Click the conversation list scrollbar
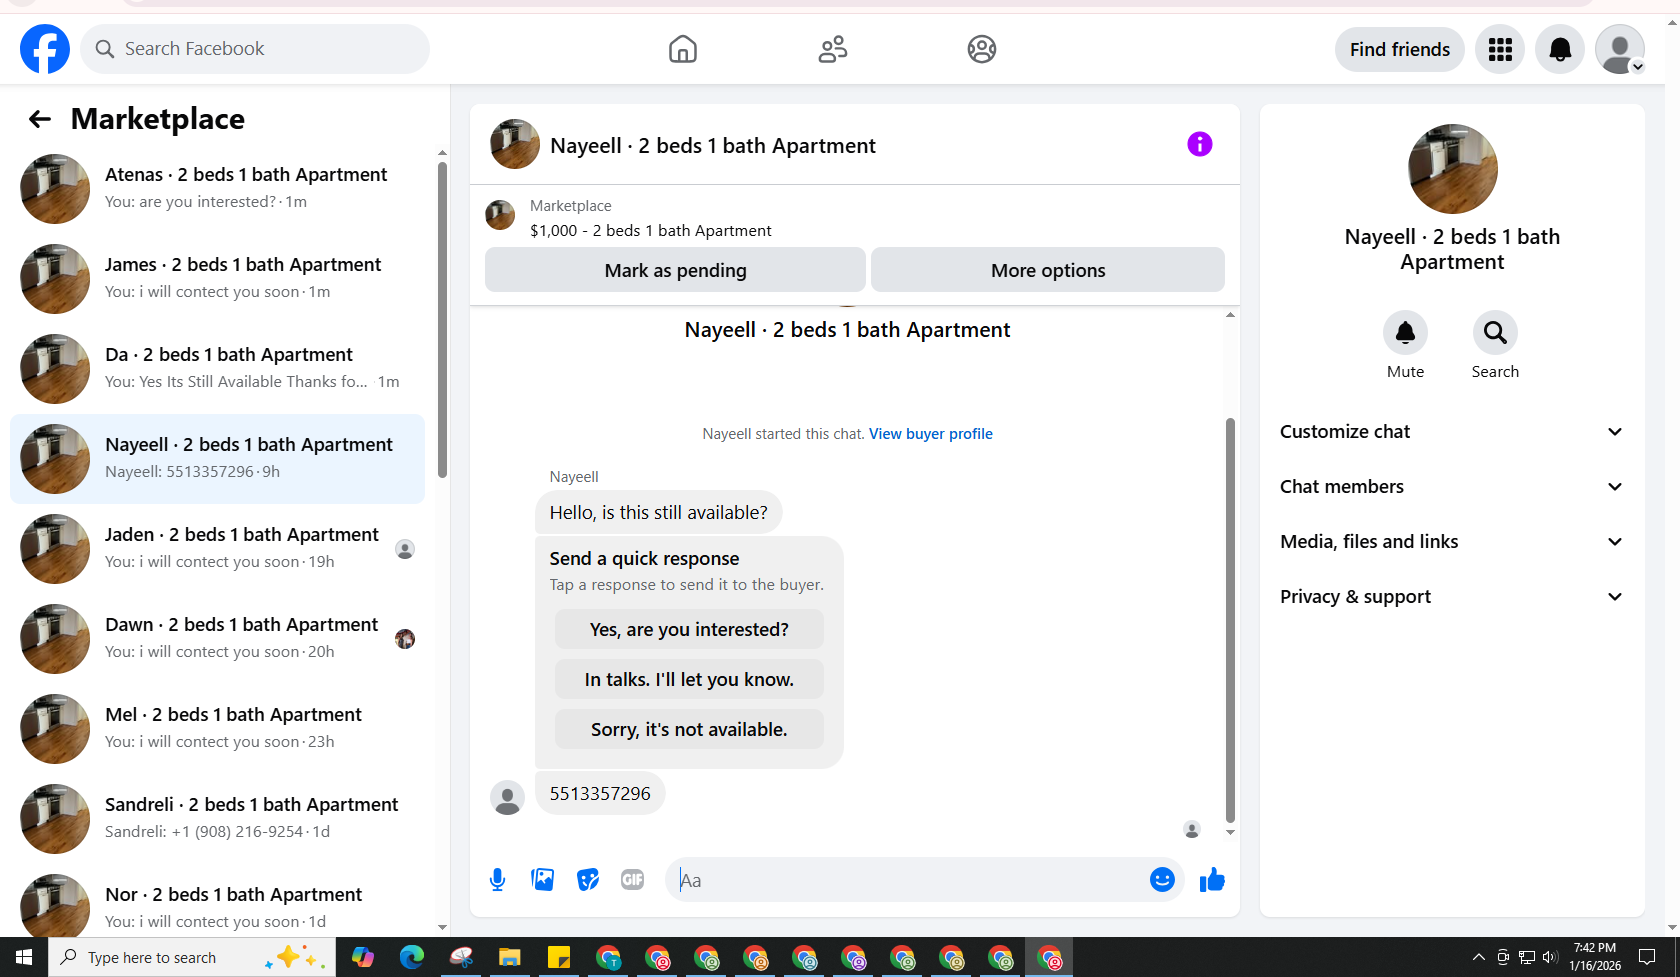The image size is (1680, 977). tap(442, 320)
